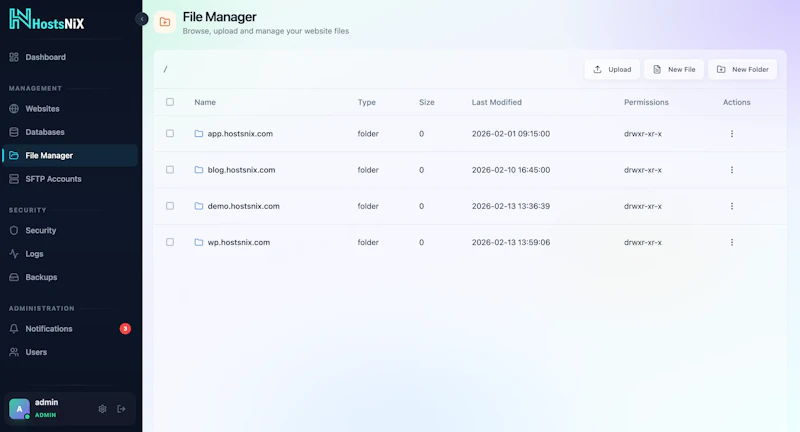Image resolution: width=800 pixels, height=432 pixels.
Task: Click the File Manager folder icon in sidebar
Action: [14, 156]
